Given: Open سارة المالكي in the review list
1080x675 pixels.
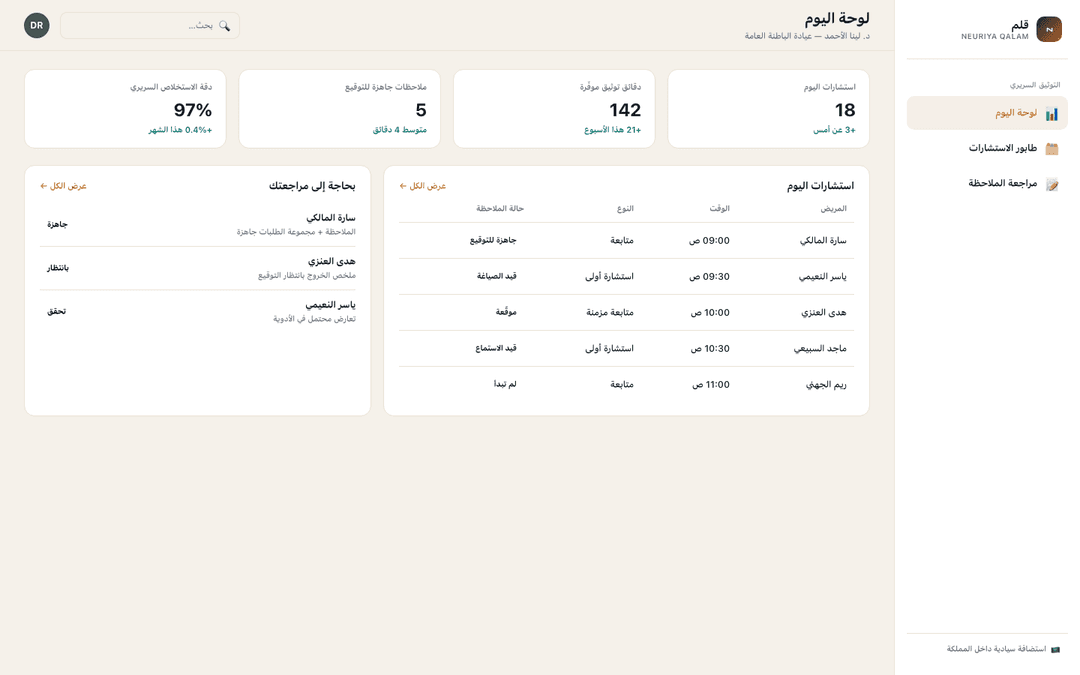Looking at the screenshot, I should click(198, 225).
